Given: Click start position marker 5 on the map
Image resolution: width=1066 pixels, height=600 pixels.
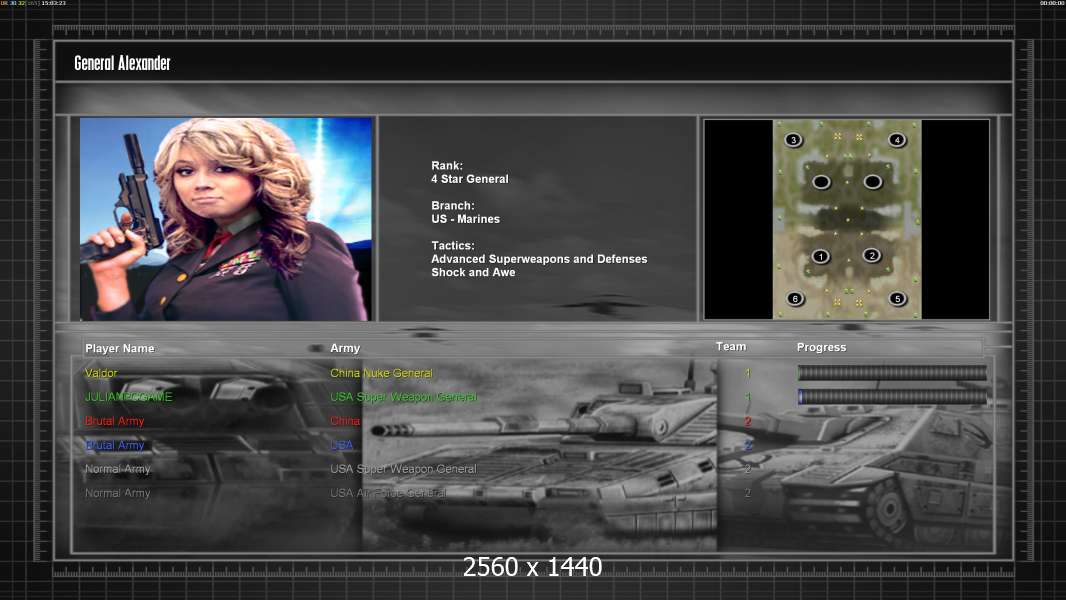Looking at the screenshot, I should pyautogui.click(x=897, y=298).
